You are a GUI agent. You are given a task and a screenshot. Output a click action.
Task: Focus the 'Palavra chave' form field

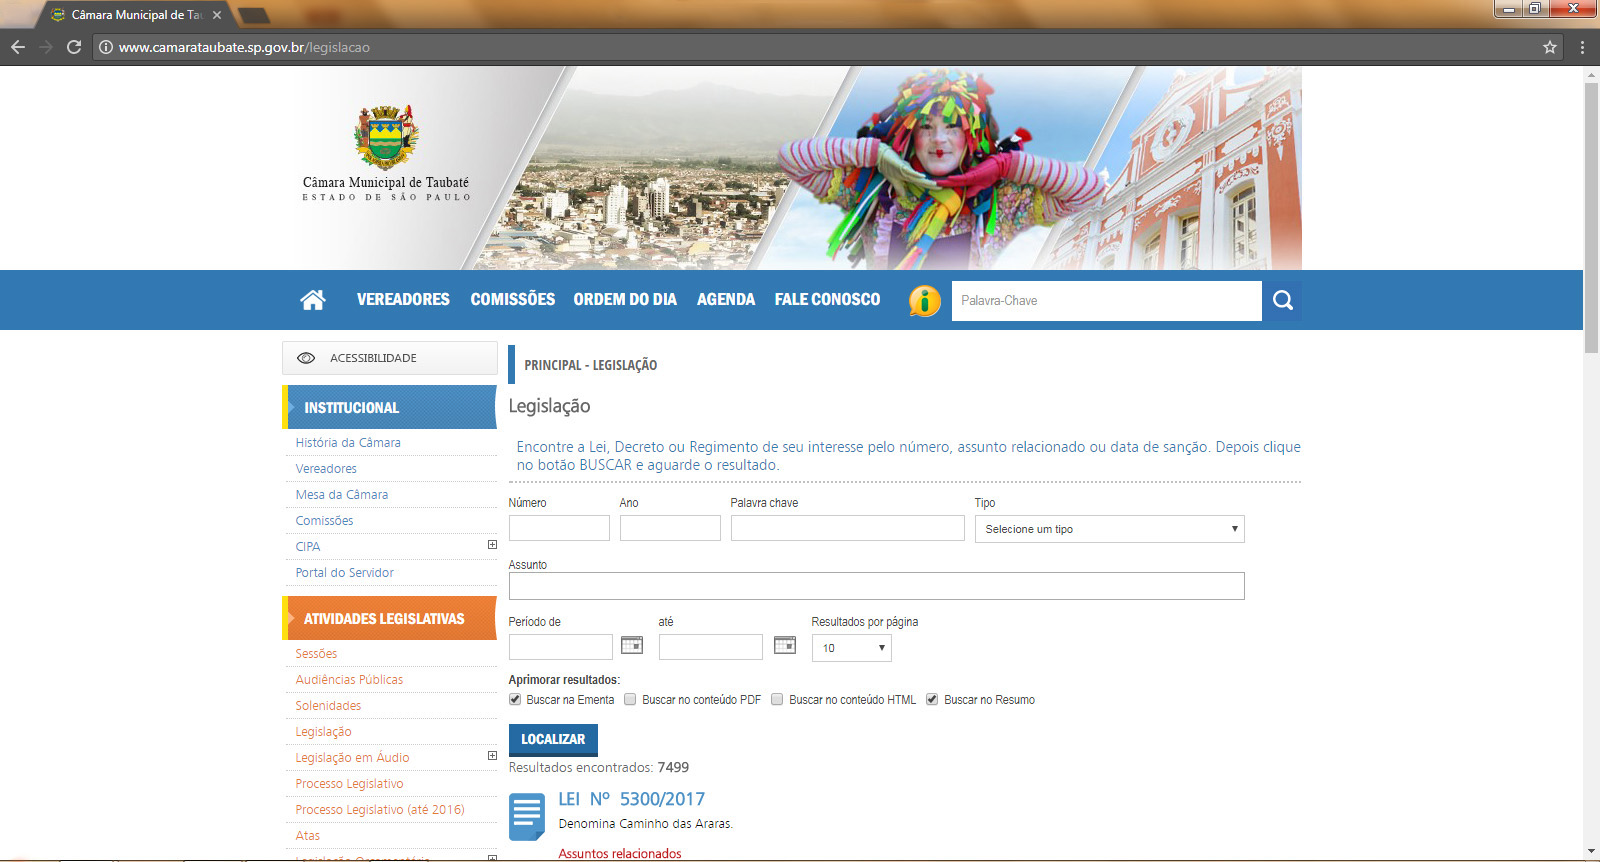coord(848,528)
